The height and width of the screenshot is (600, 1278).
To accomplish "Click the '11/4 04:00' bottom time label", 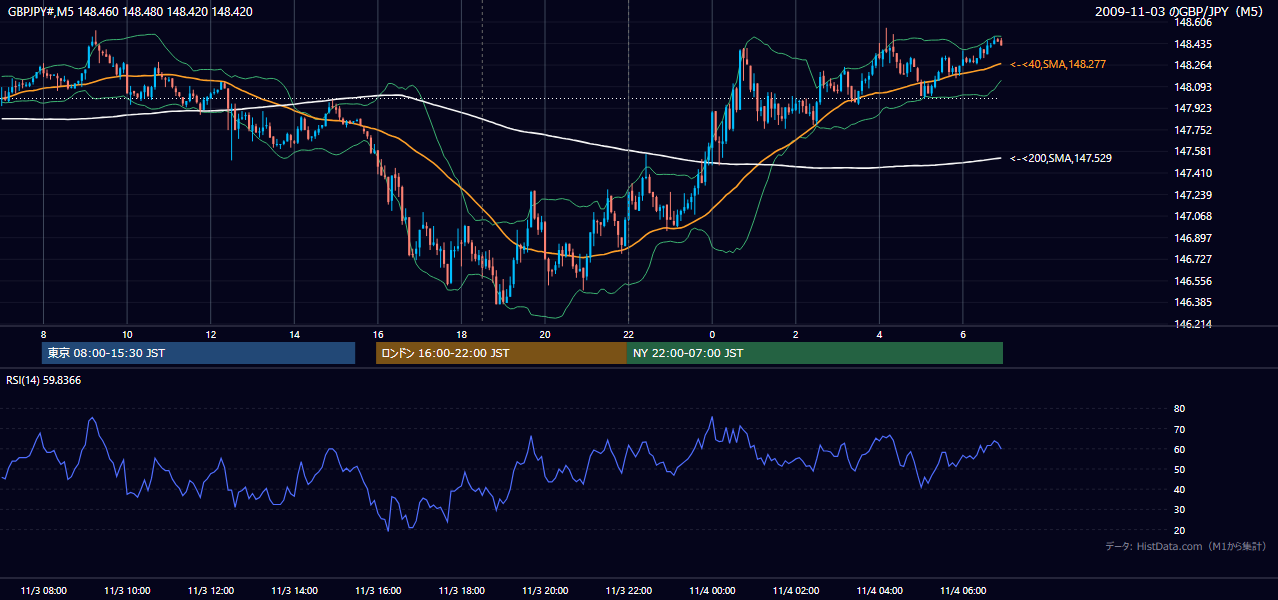I will pos(878,591).
